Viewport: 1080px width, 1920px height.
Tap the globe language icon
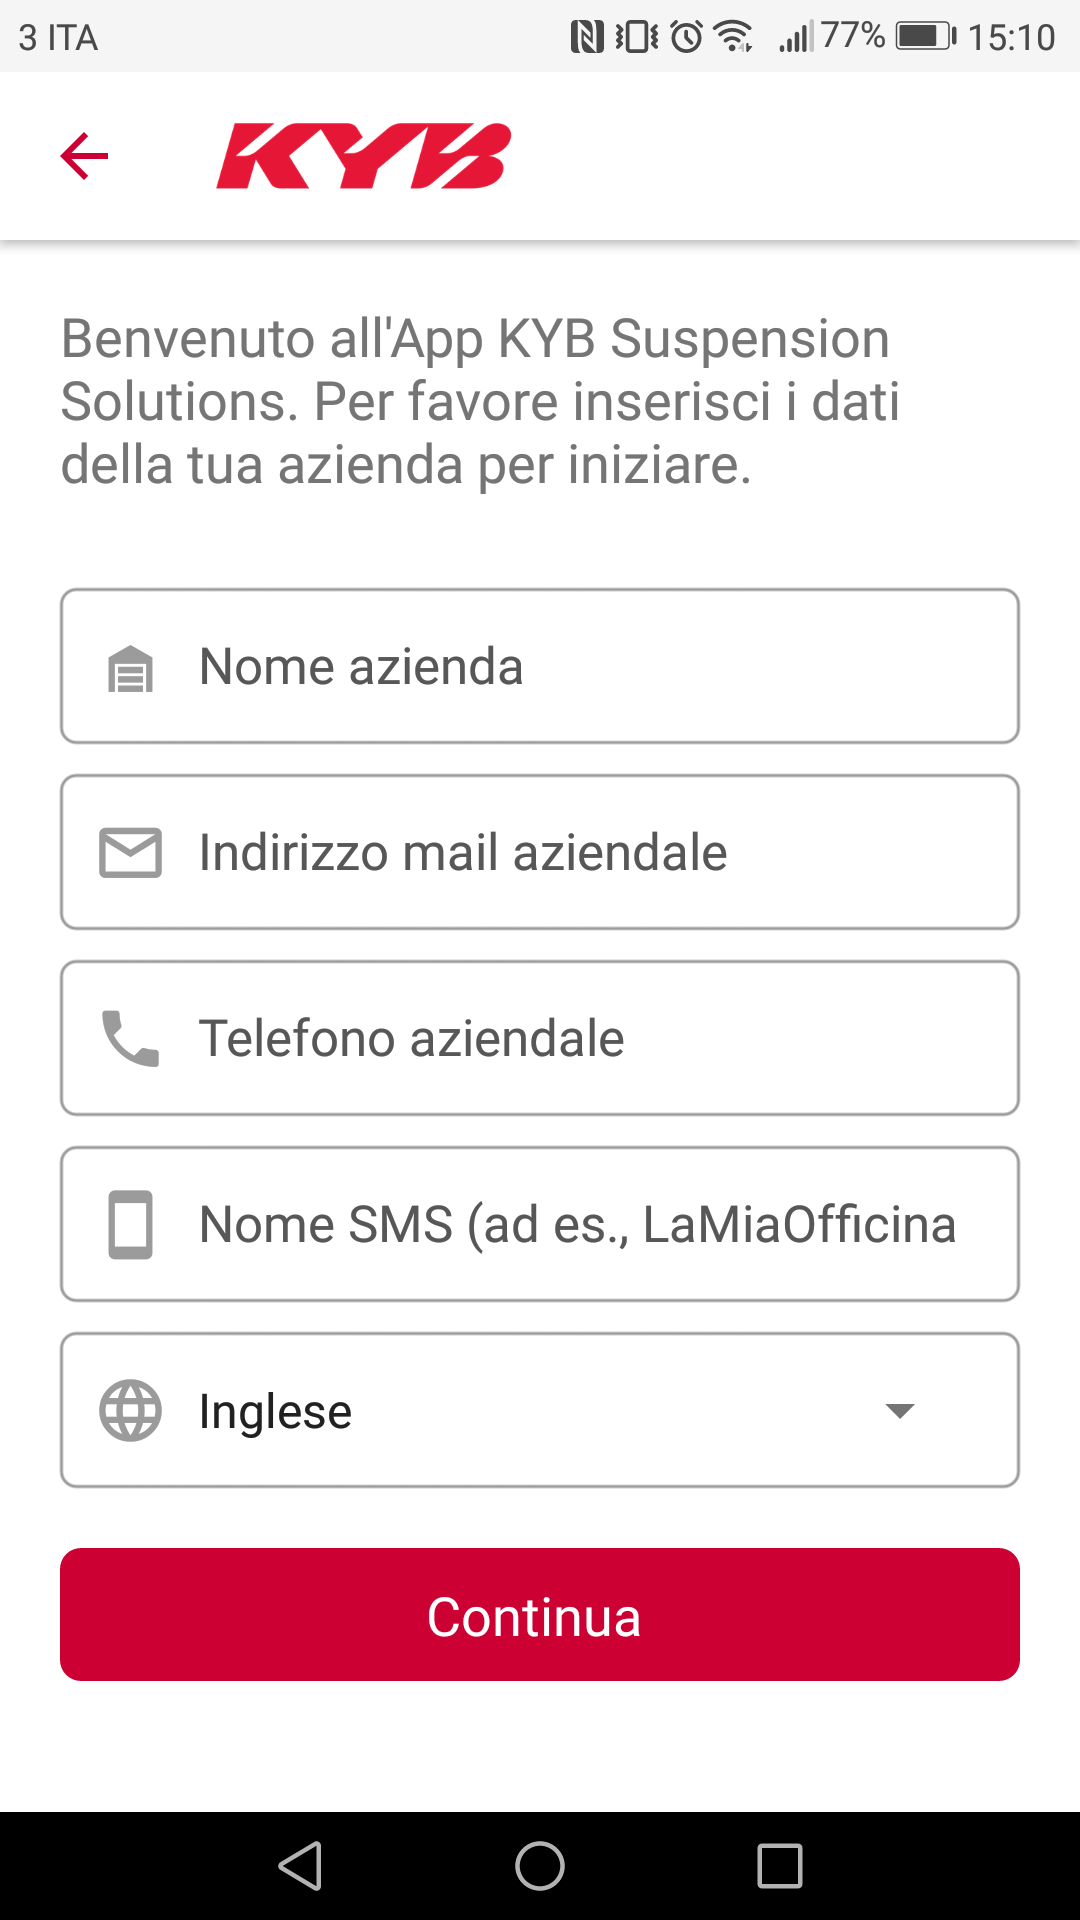pos(130,1410)
